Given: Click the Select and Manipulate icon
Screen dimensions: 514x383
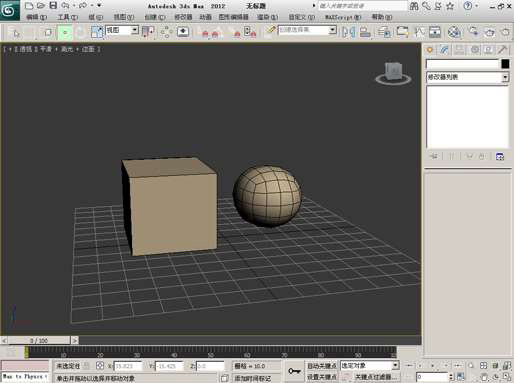Looking at the screenshot, I should pos(166,32).
